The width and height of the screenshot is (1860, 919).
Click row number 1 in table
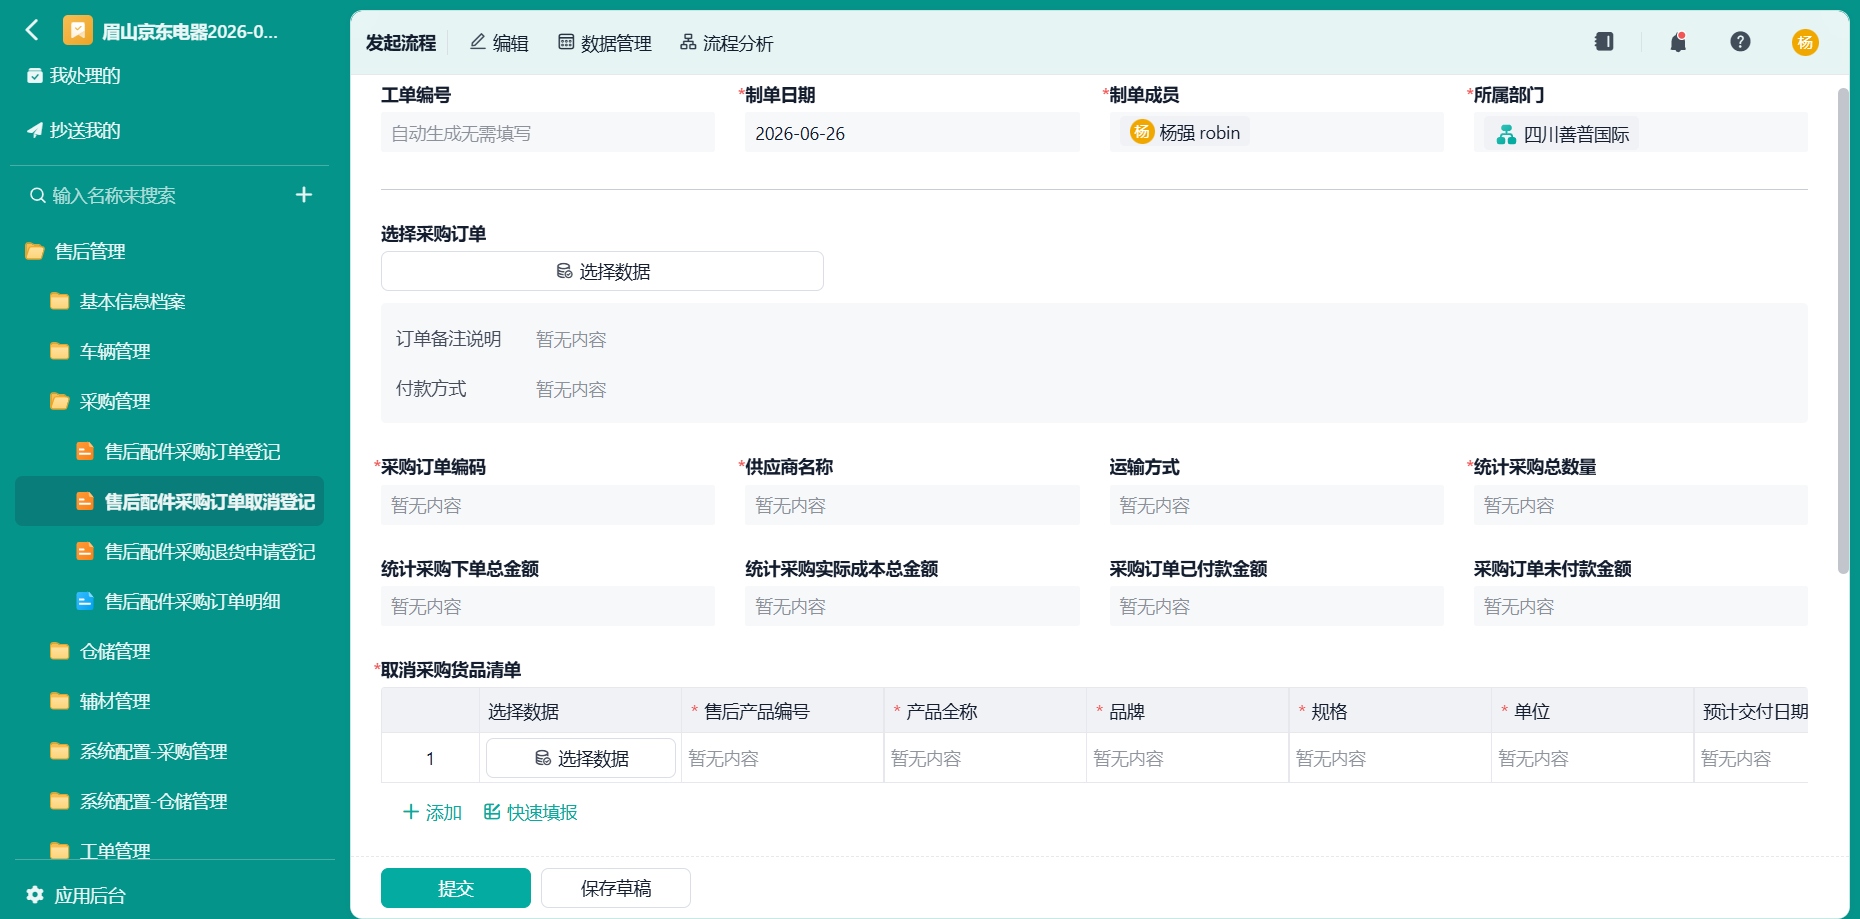tap(430, 758)
